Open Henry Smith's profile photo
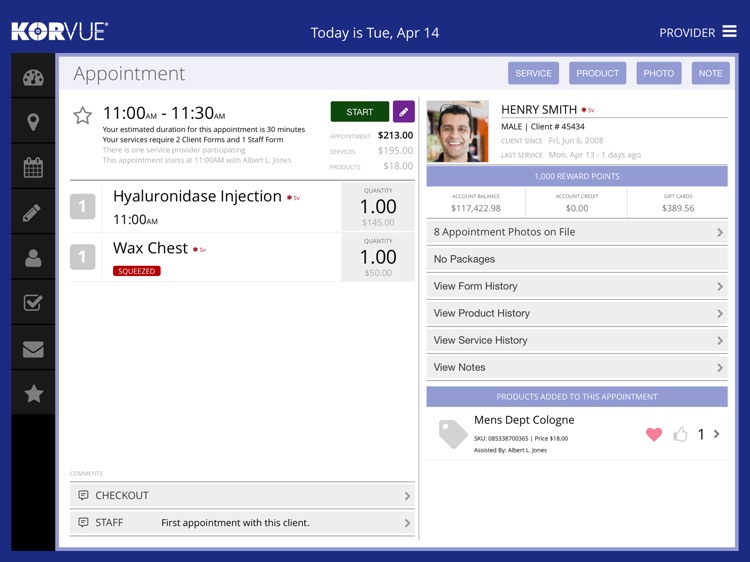Screen dimensions: 750x562 click(458, 131)
